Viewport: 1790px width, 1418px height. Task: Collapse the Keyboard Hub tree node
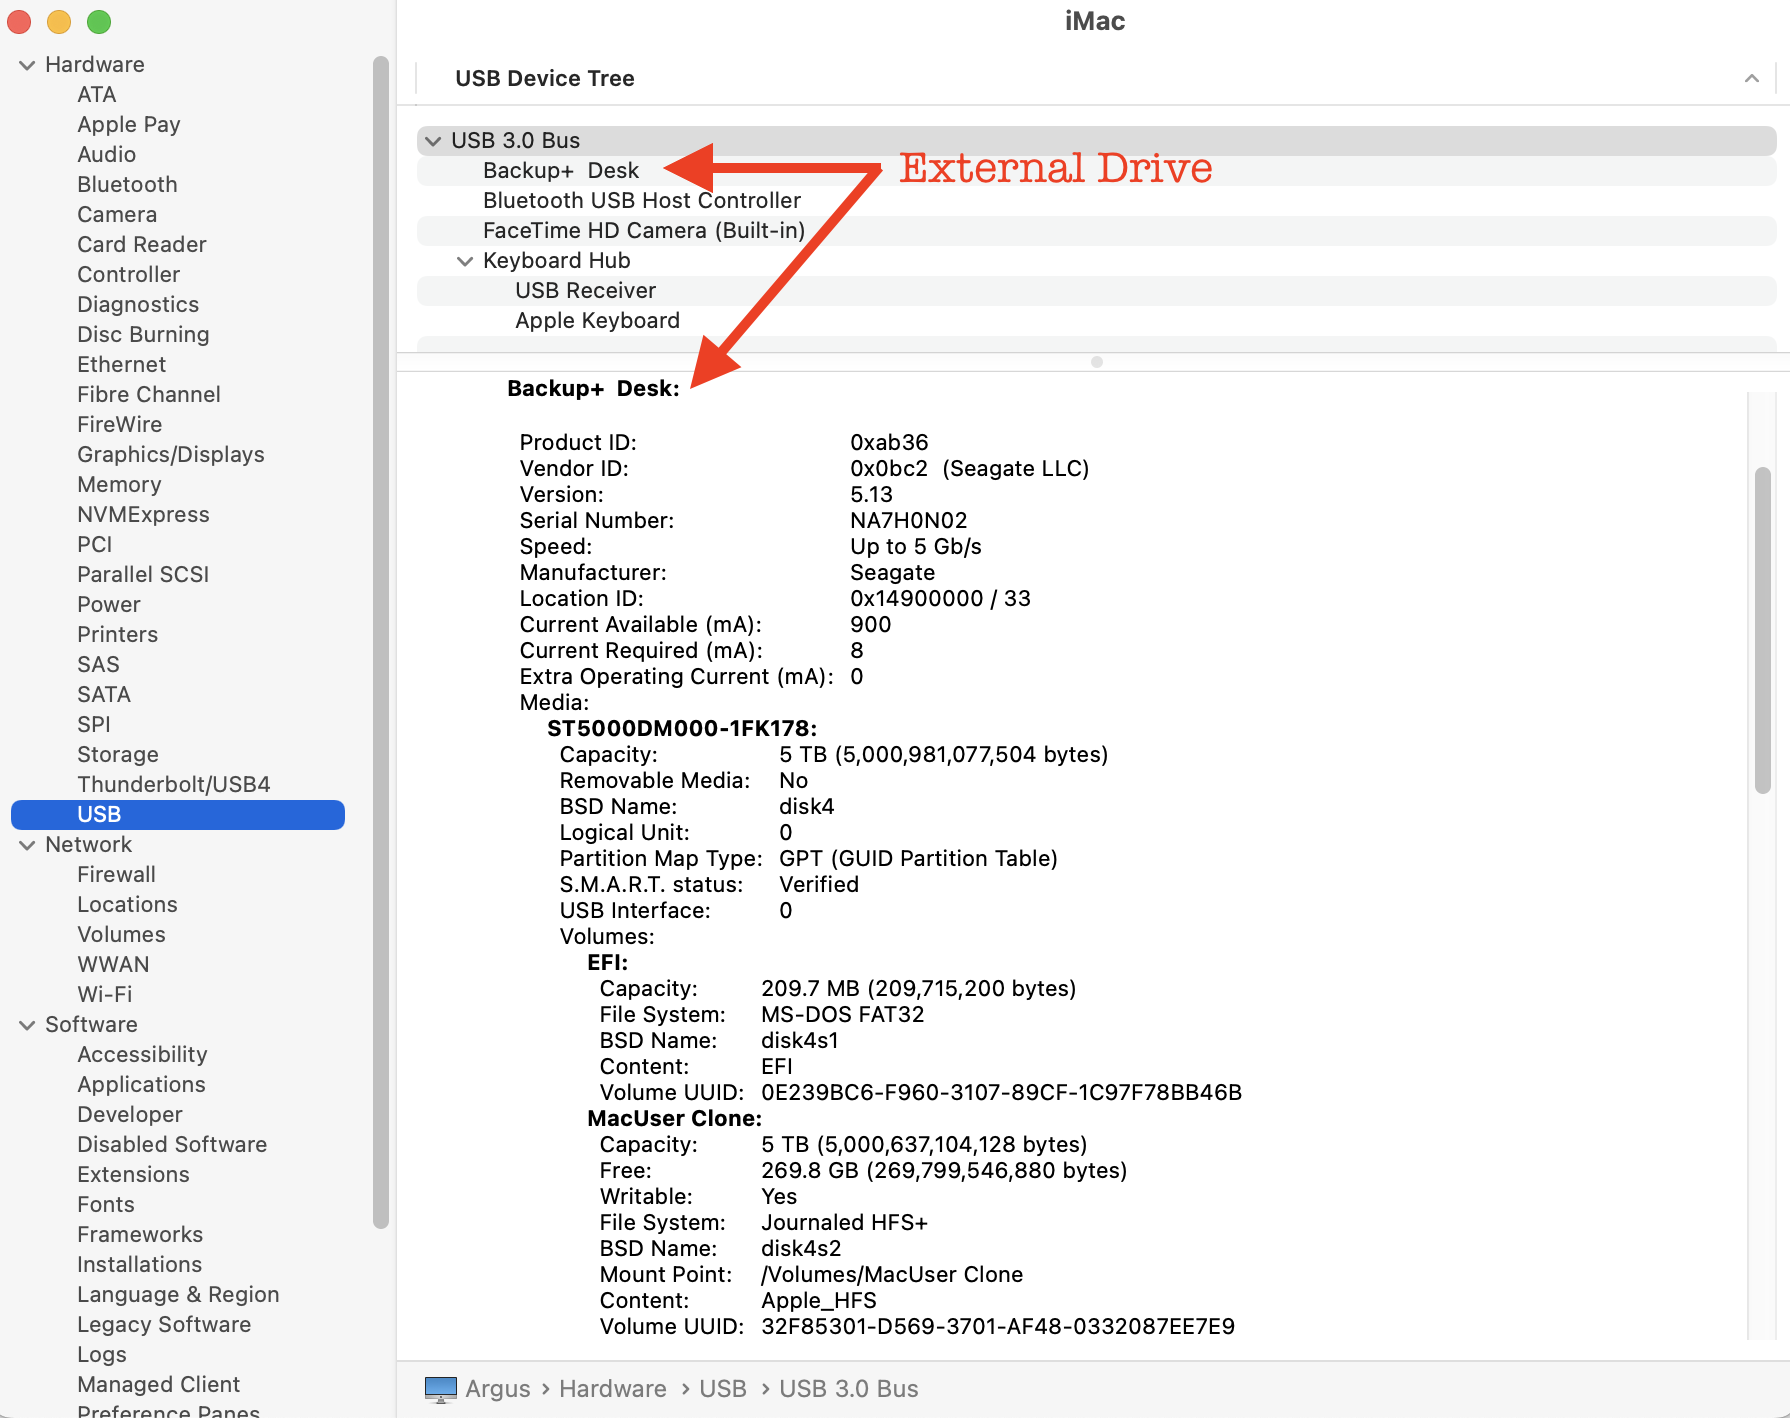[x=465, y=261]
